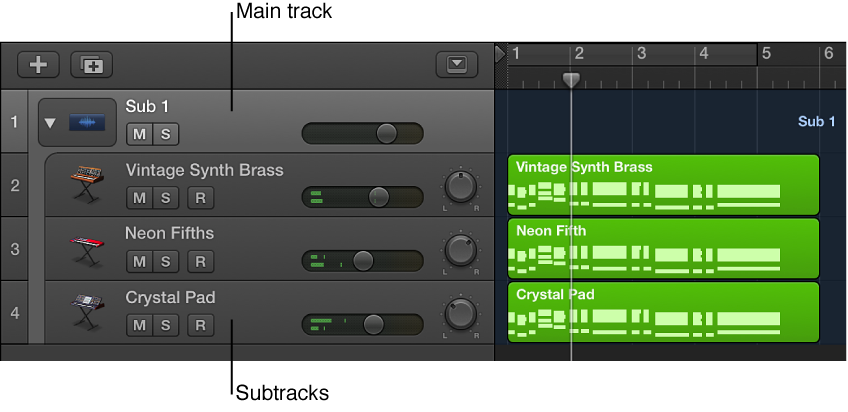The width and height of the screenshot is (848, 412).
Task: Select the Vintage Synth Brass green region
Action: pyautogui.click(x=664, y=185)
